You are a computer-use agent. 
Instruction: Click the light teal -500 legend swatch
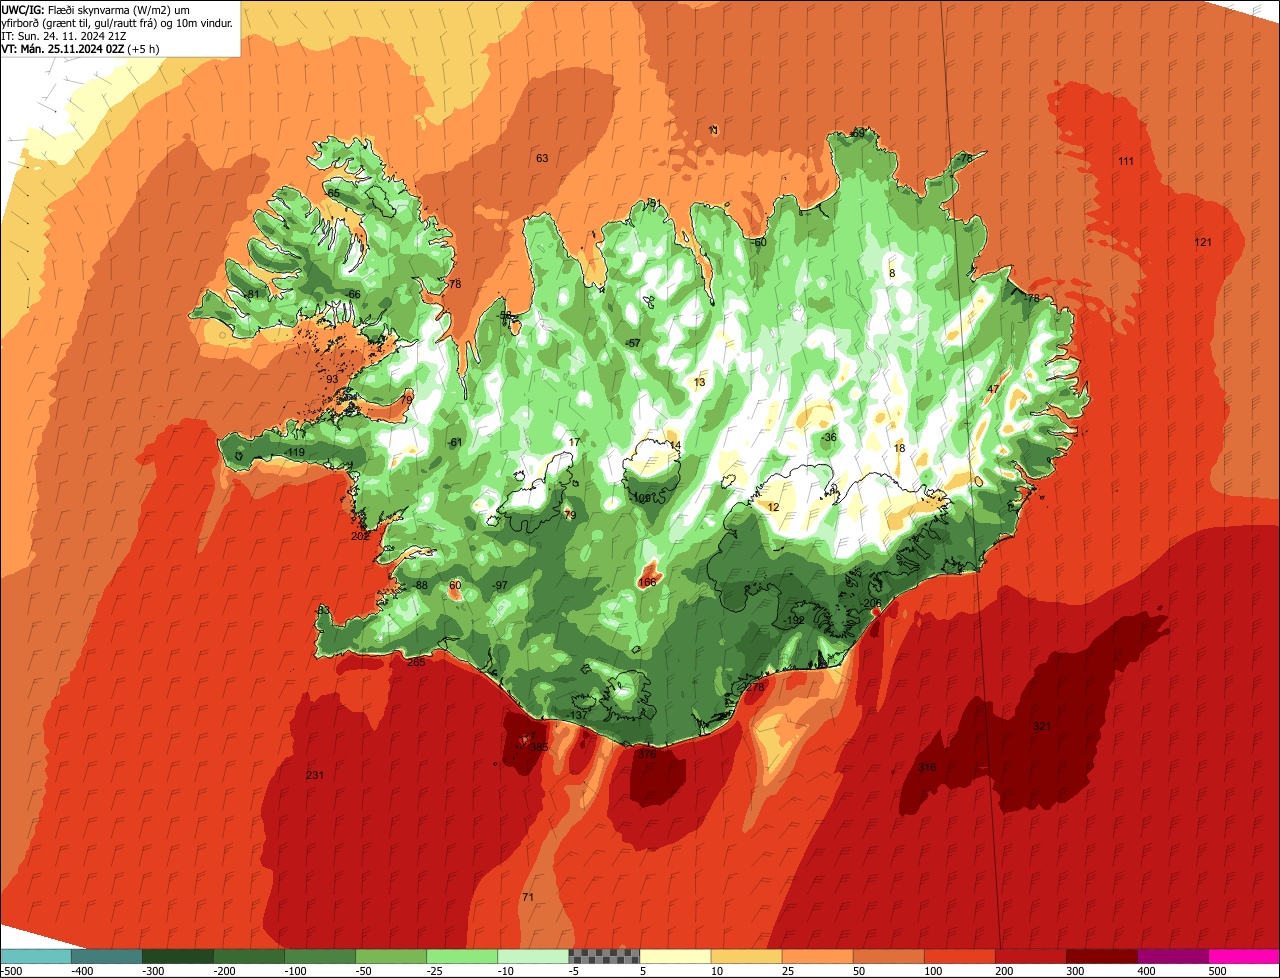tap(35, 956)
